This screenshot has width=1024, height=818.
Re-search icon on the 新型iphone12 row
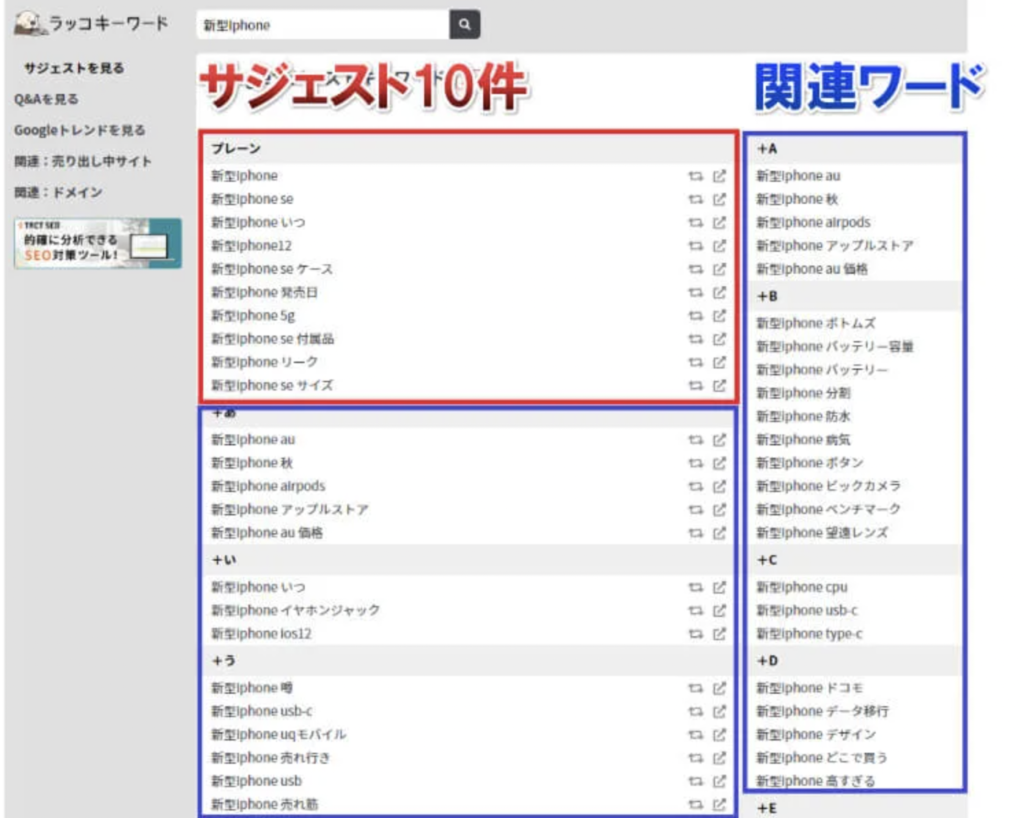click(x=696, y=246)
